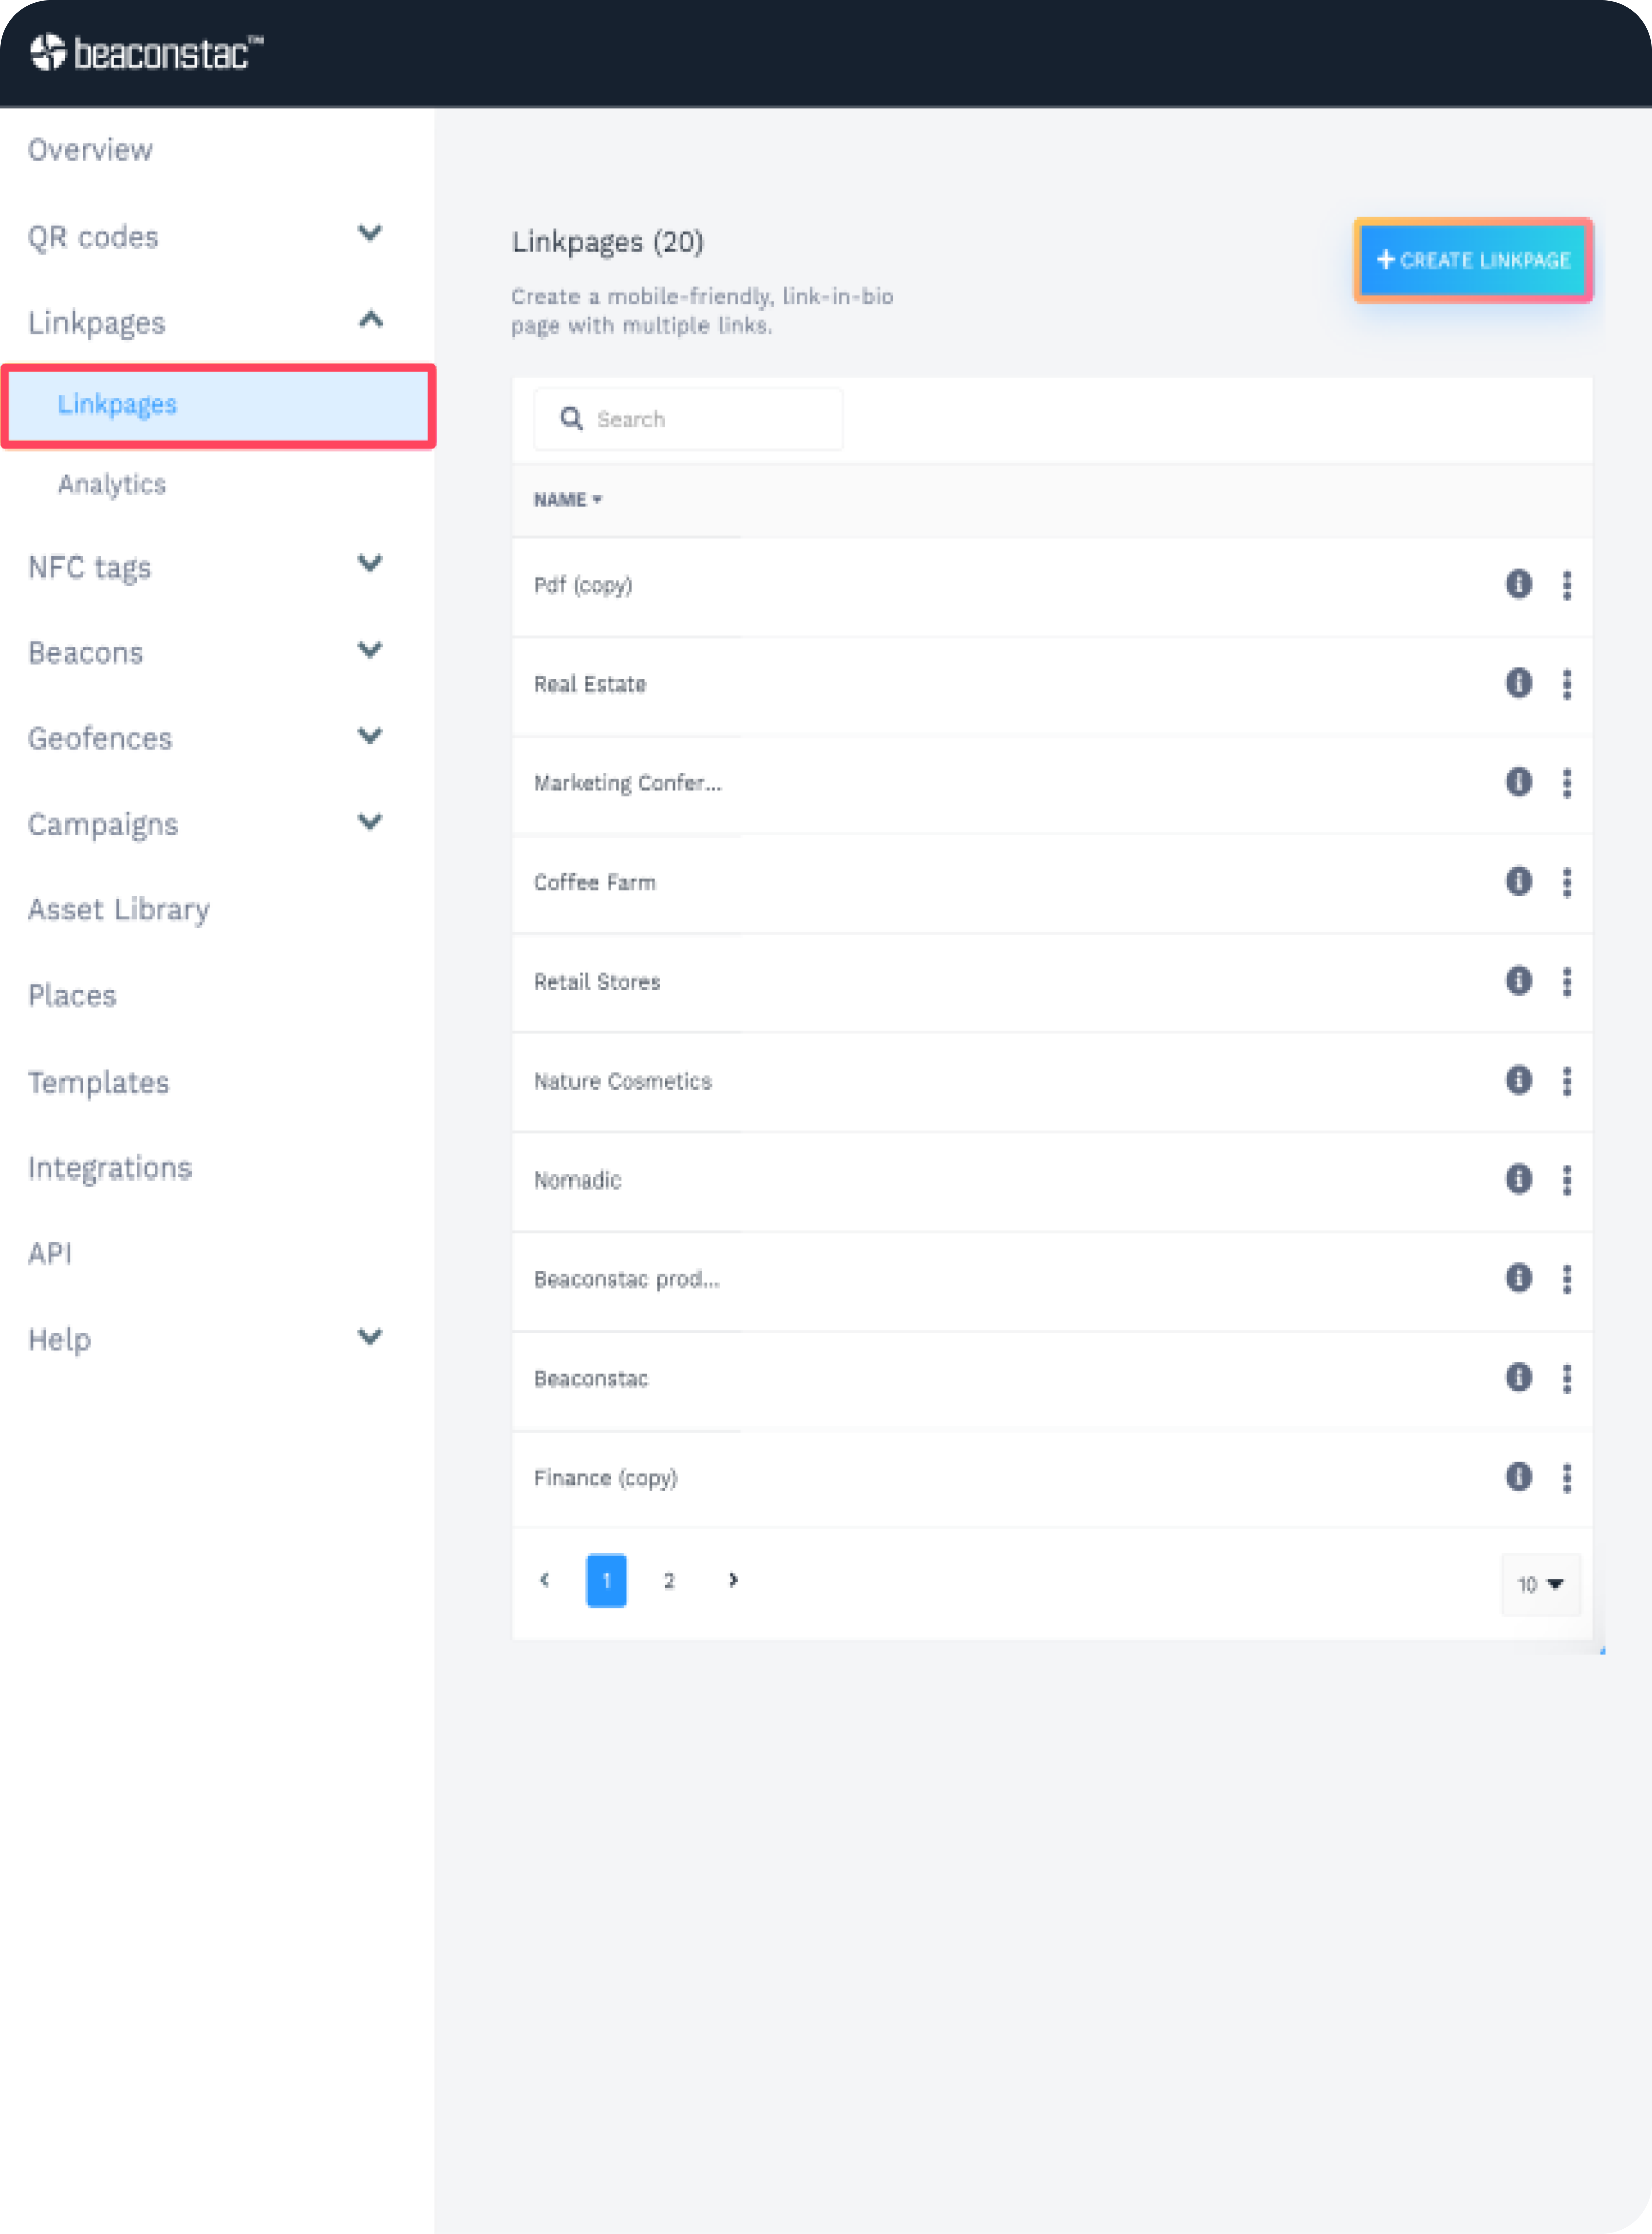Open Retail Stores linkpage
The height and width of the screenshot is (2234, 1652).
597,981
